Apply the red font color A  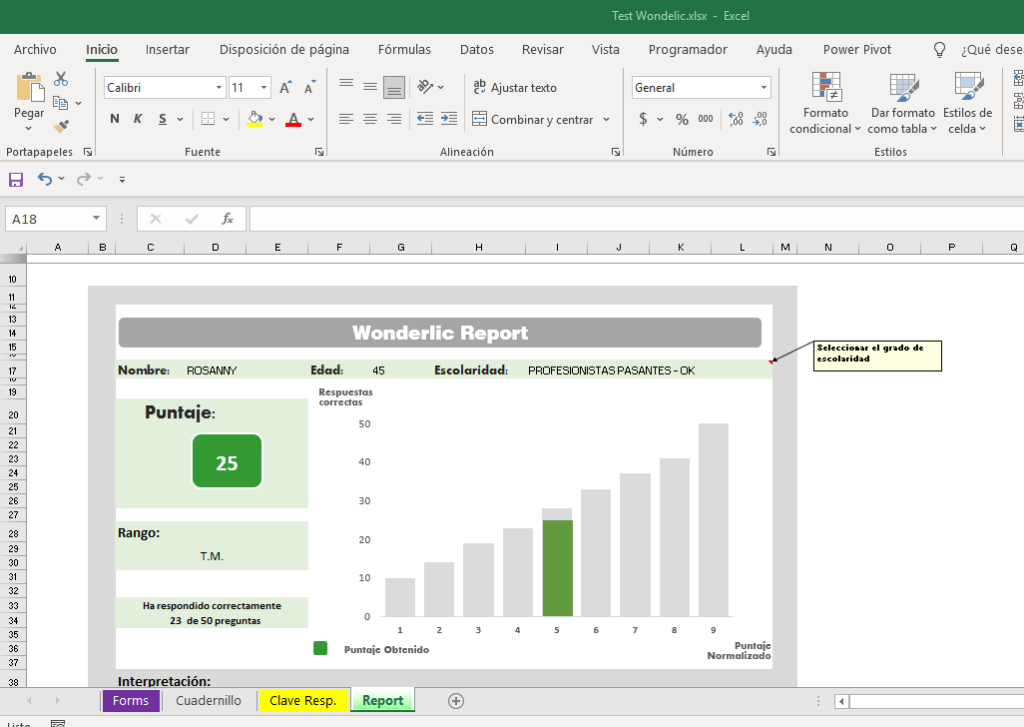(x=294, y=119)
